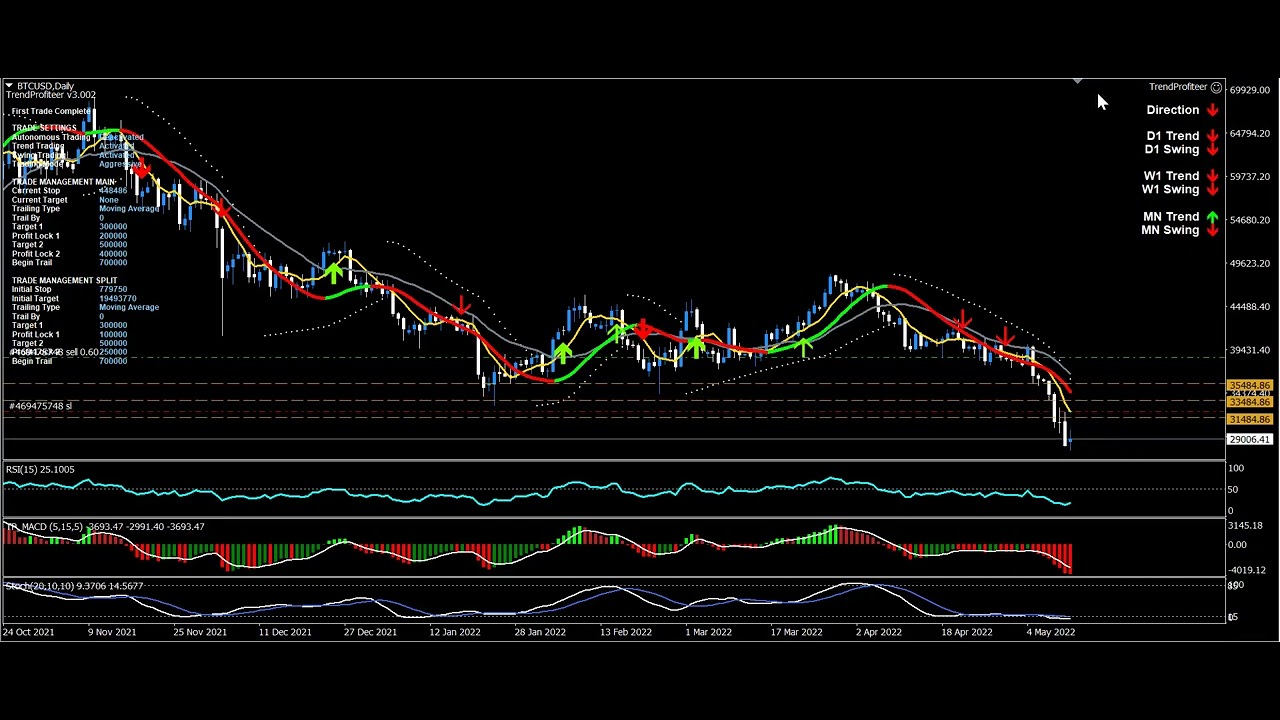1280x720 pixels.
Task: Click the 24 Oct 2021 date label
Action: click(29, 632)
